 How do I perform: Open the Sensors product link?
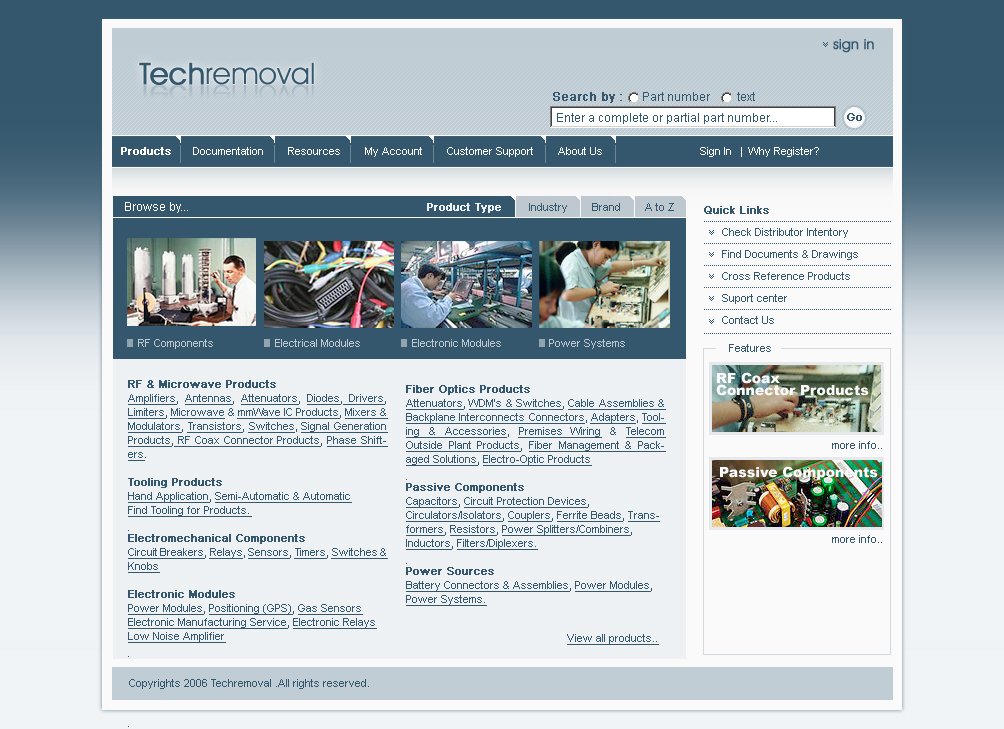pos(268,552)
